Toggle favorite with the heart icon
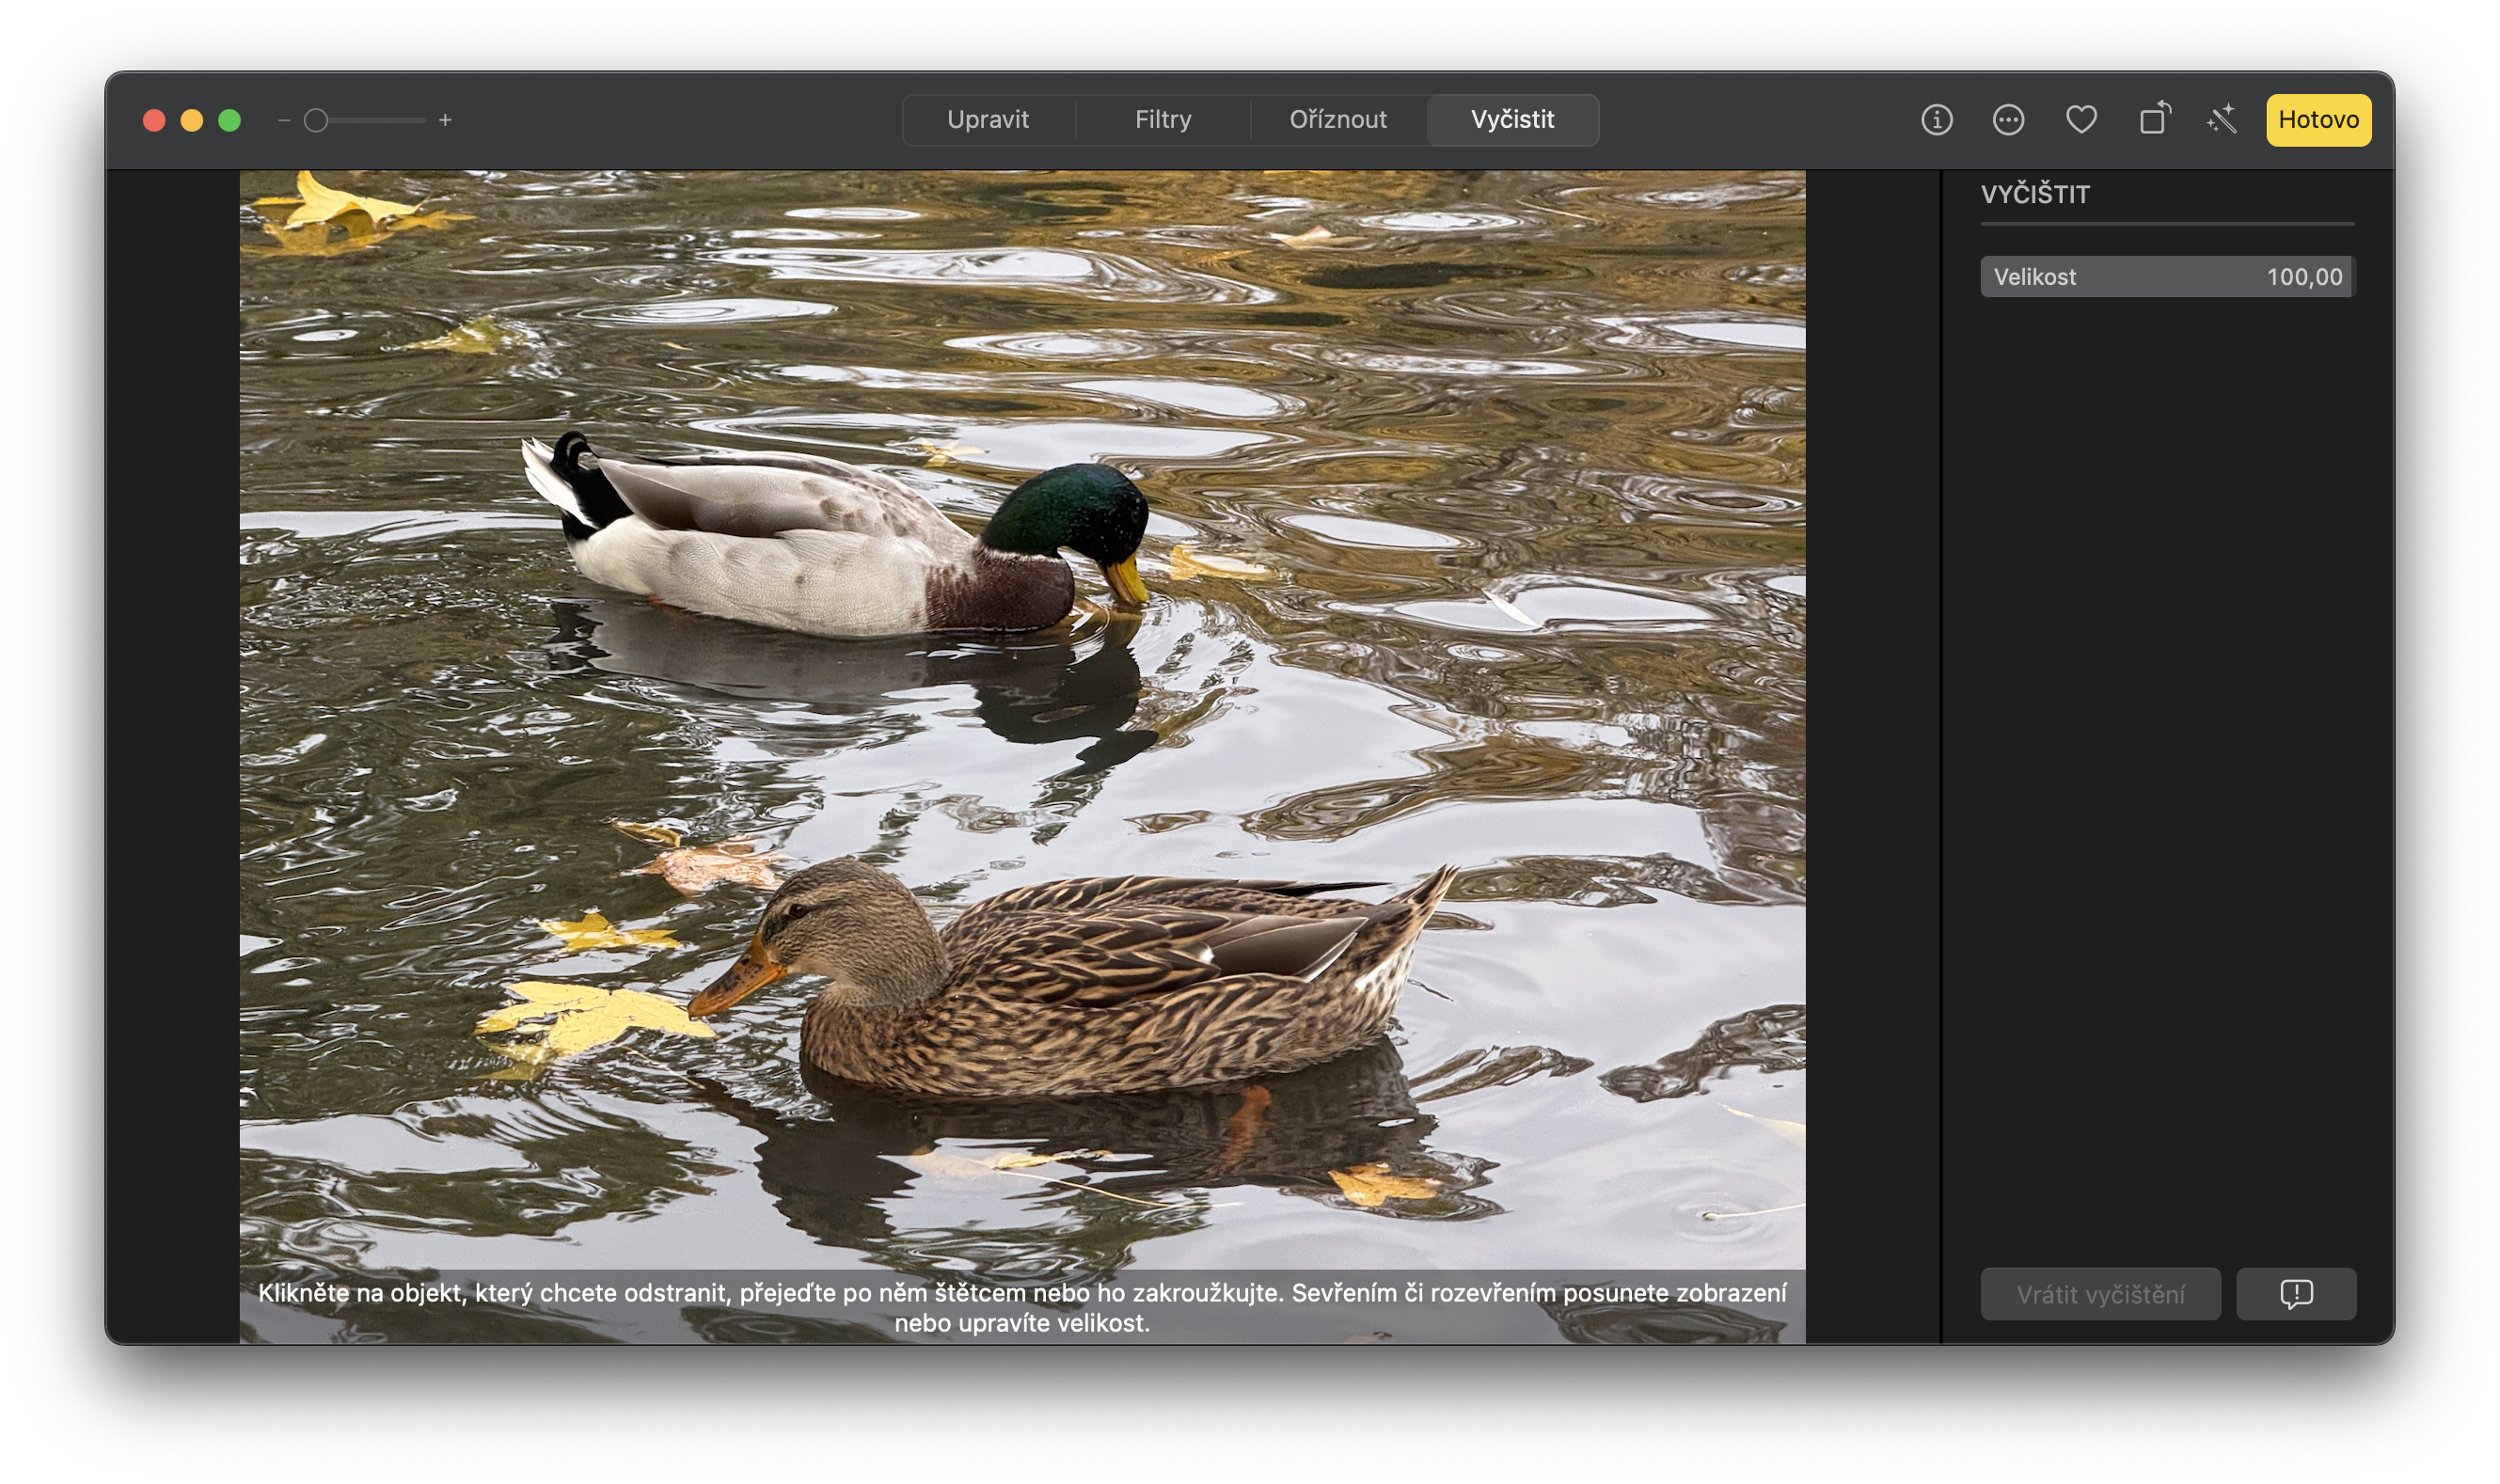Image resolution: width=2500 pixels, height=1484 pixels. tap(2081, 119)
